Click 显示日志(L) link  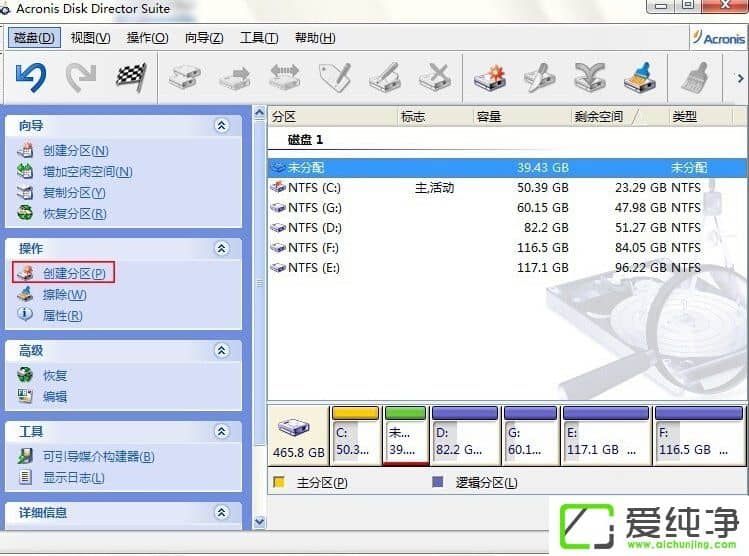pos(74,478)
